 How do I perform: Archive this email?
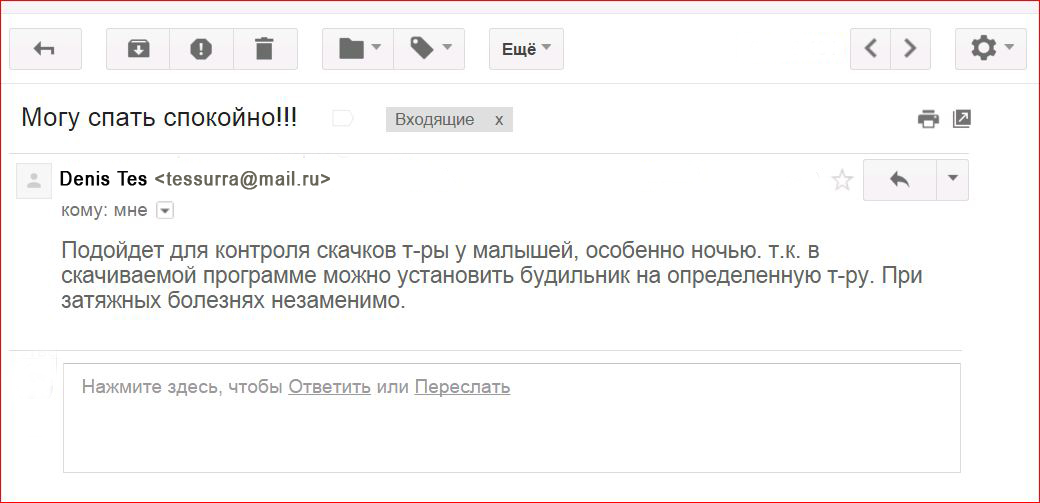(x=138, y=49)
